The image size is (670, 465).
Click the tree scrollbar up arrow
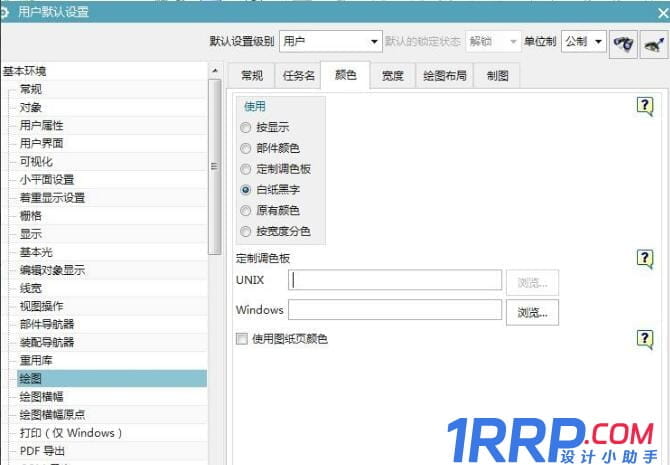click(215, 71)
